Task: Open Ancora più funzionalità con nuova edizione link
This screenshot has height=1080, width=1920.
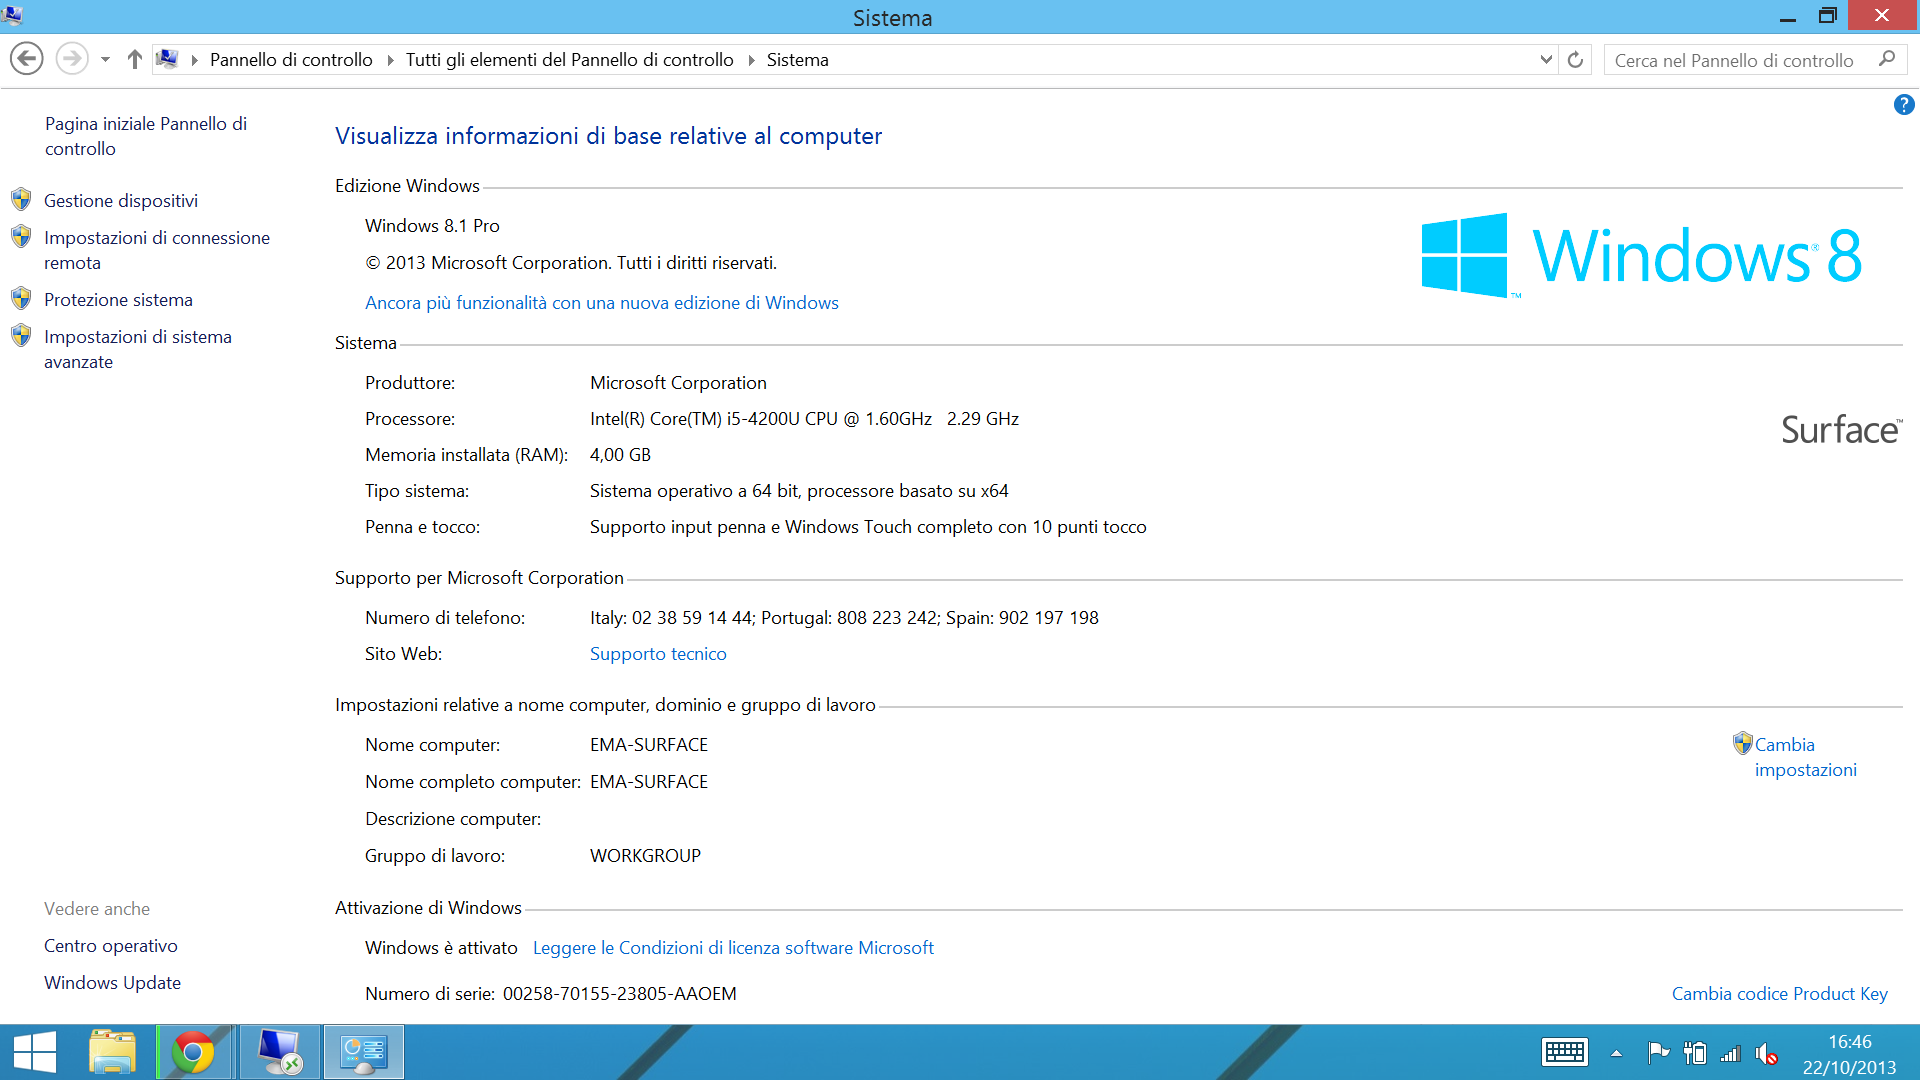Action: [x=602, y=303]
